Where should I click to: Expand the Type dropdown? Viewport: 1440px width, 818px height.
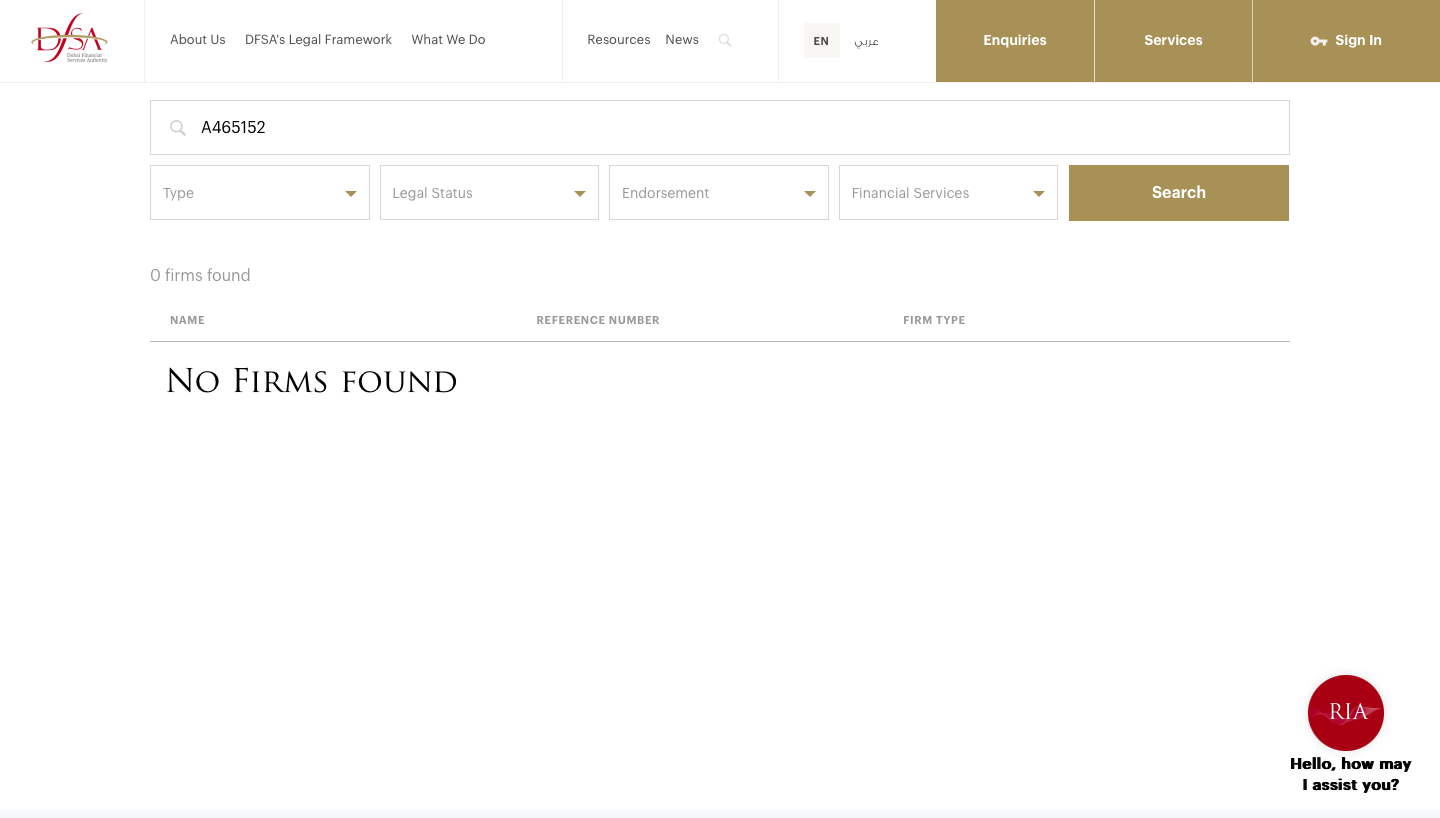pyautogui.click(x=260, y=193)
